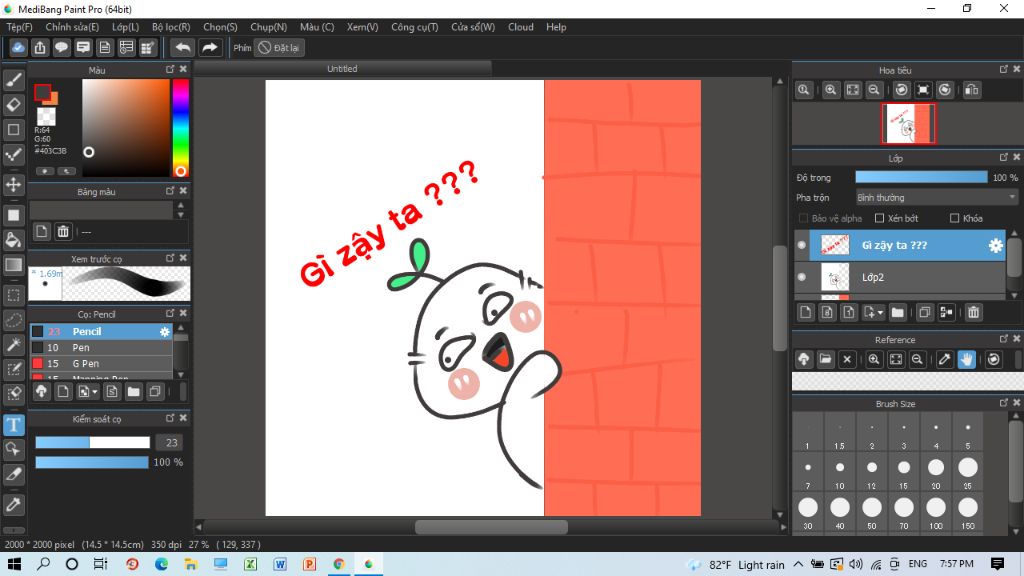Select the Eyedropper tool
This screenshot has height=576, width=1024.
tap(14, 505)
